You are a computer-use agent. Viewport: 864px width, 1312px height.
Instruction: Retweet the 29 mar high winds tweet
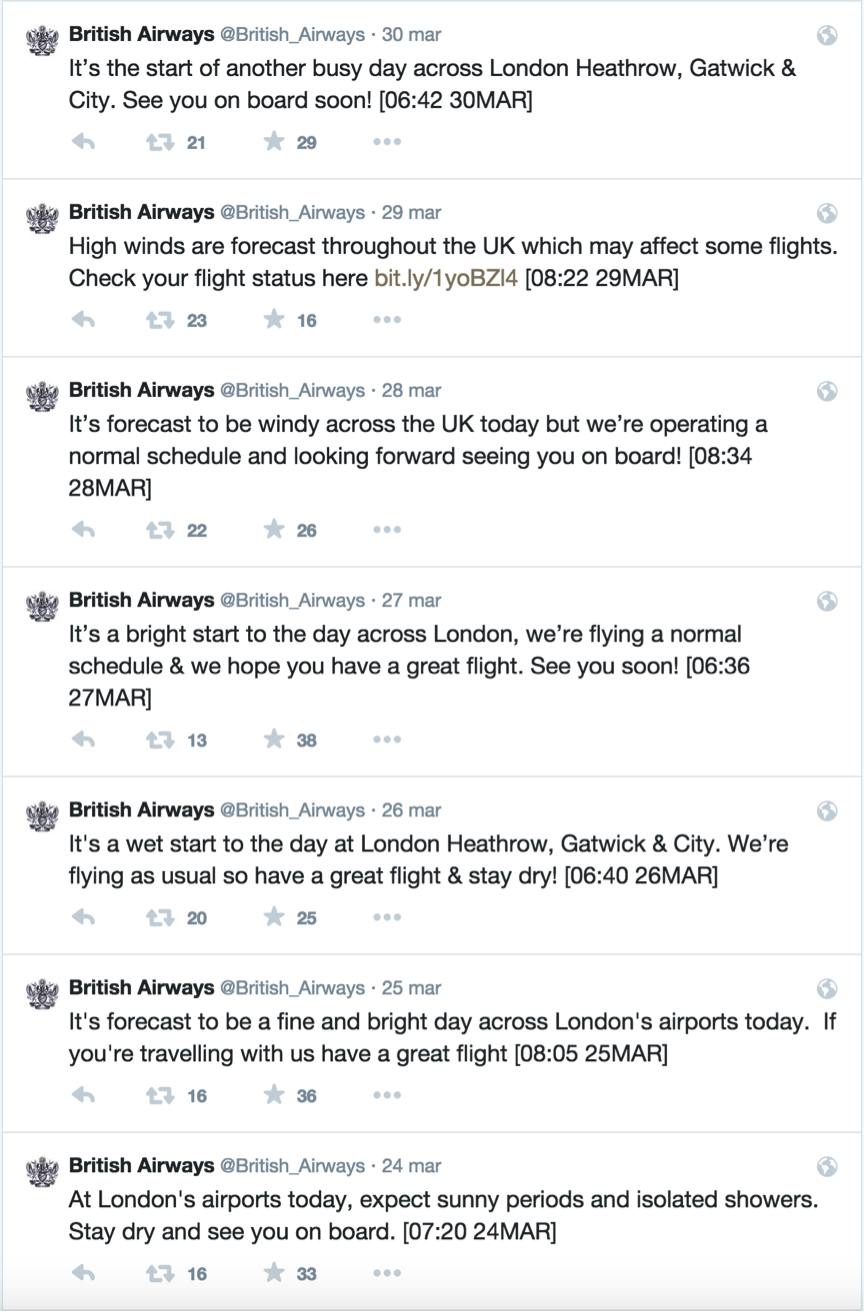159,320
